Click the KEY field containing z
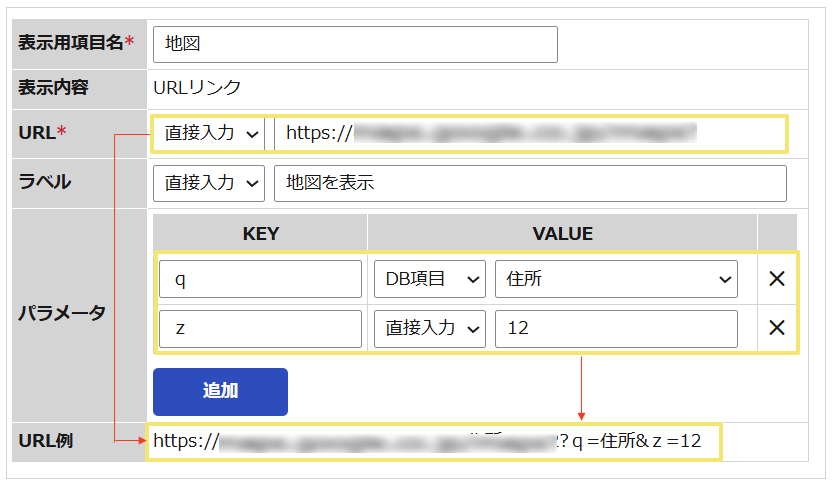835x487 pixels. pyautogui.click(x=260, y=328)
